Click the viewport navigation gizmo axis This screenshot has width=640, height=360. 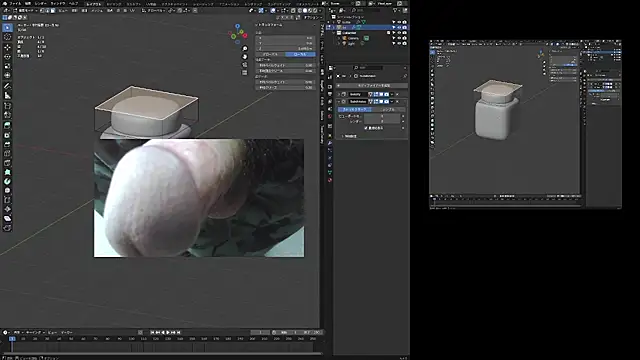[238, 33]
